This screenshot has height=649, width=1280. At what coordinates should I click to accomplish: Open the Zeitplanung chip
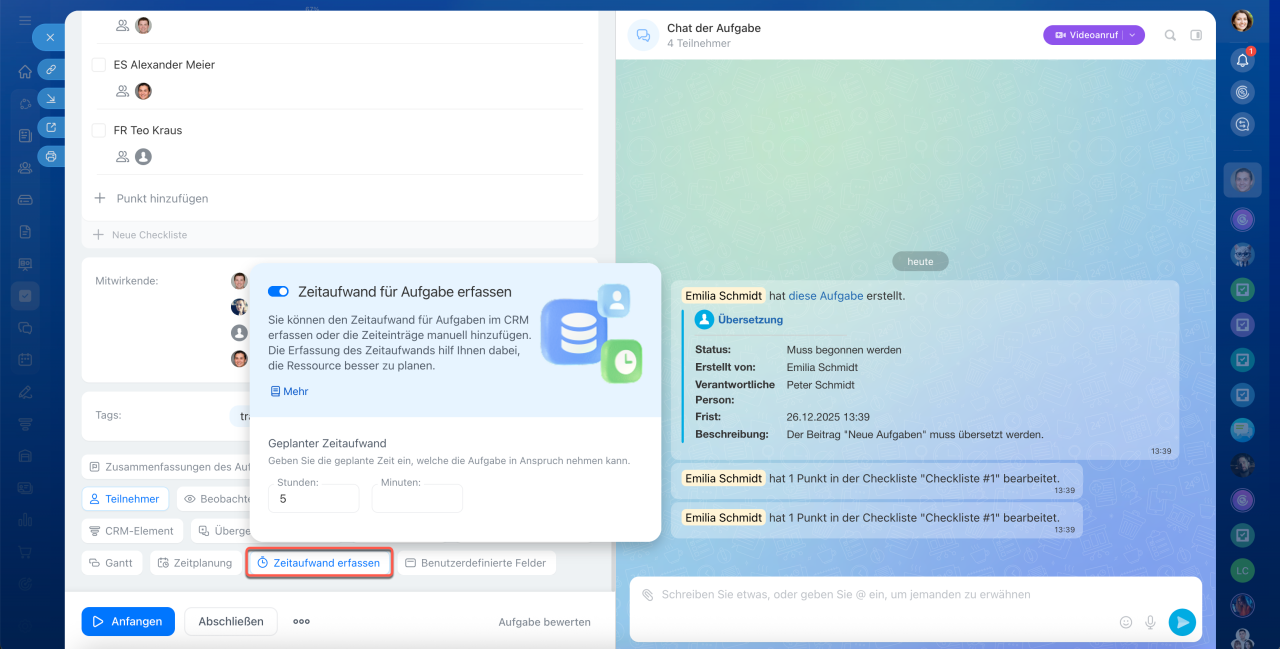195,563
